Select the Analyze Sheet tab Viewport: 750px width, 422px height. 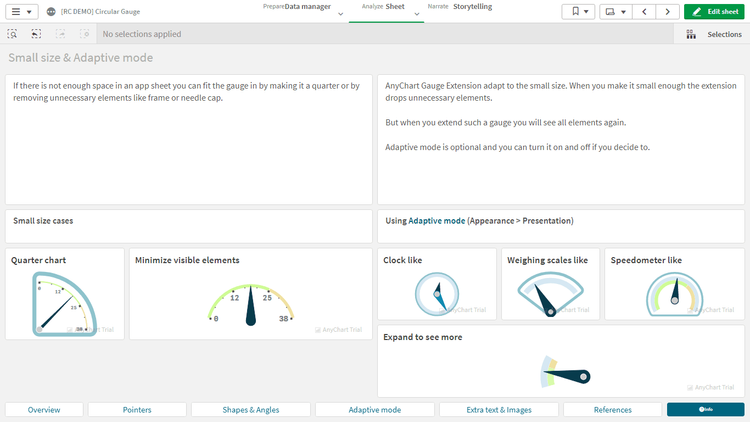point(384,7)
